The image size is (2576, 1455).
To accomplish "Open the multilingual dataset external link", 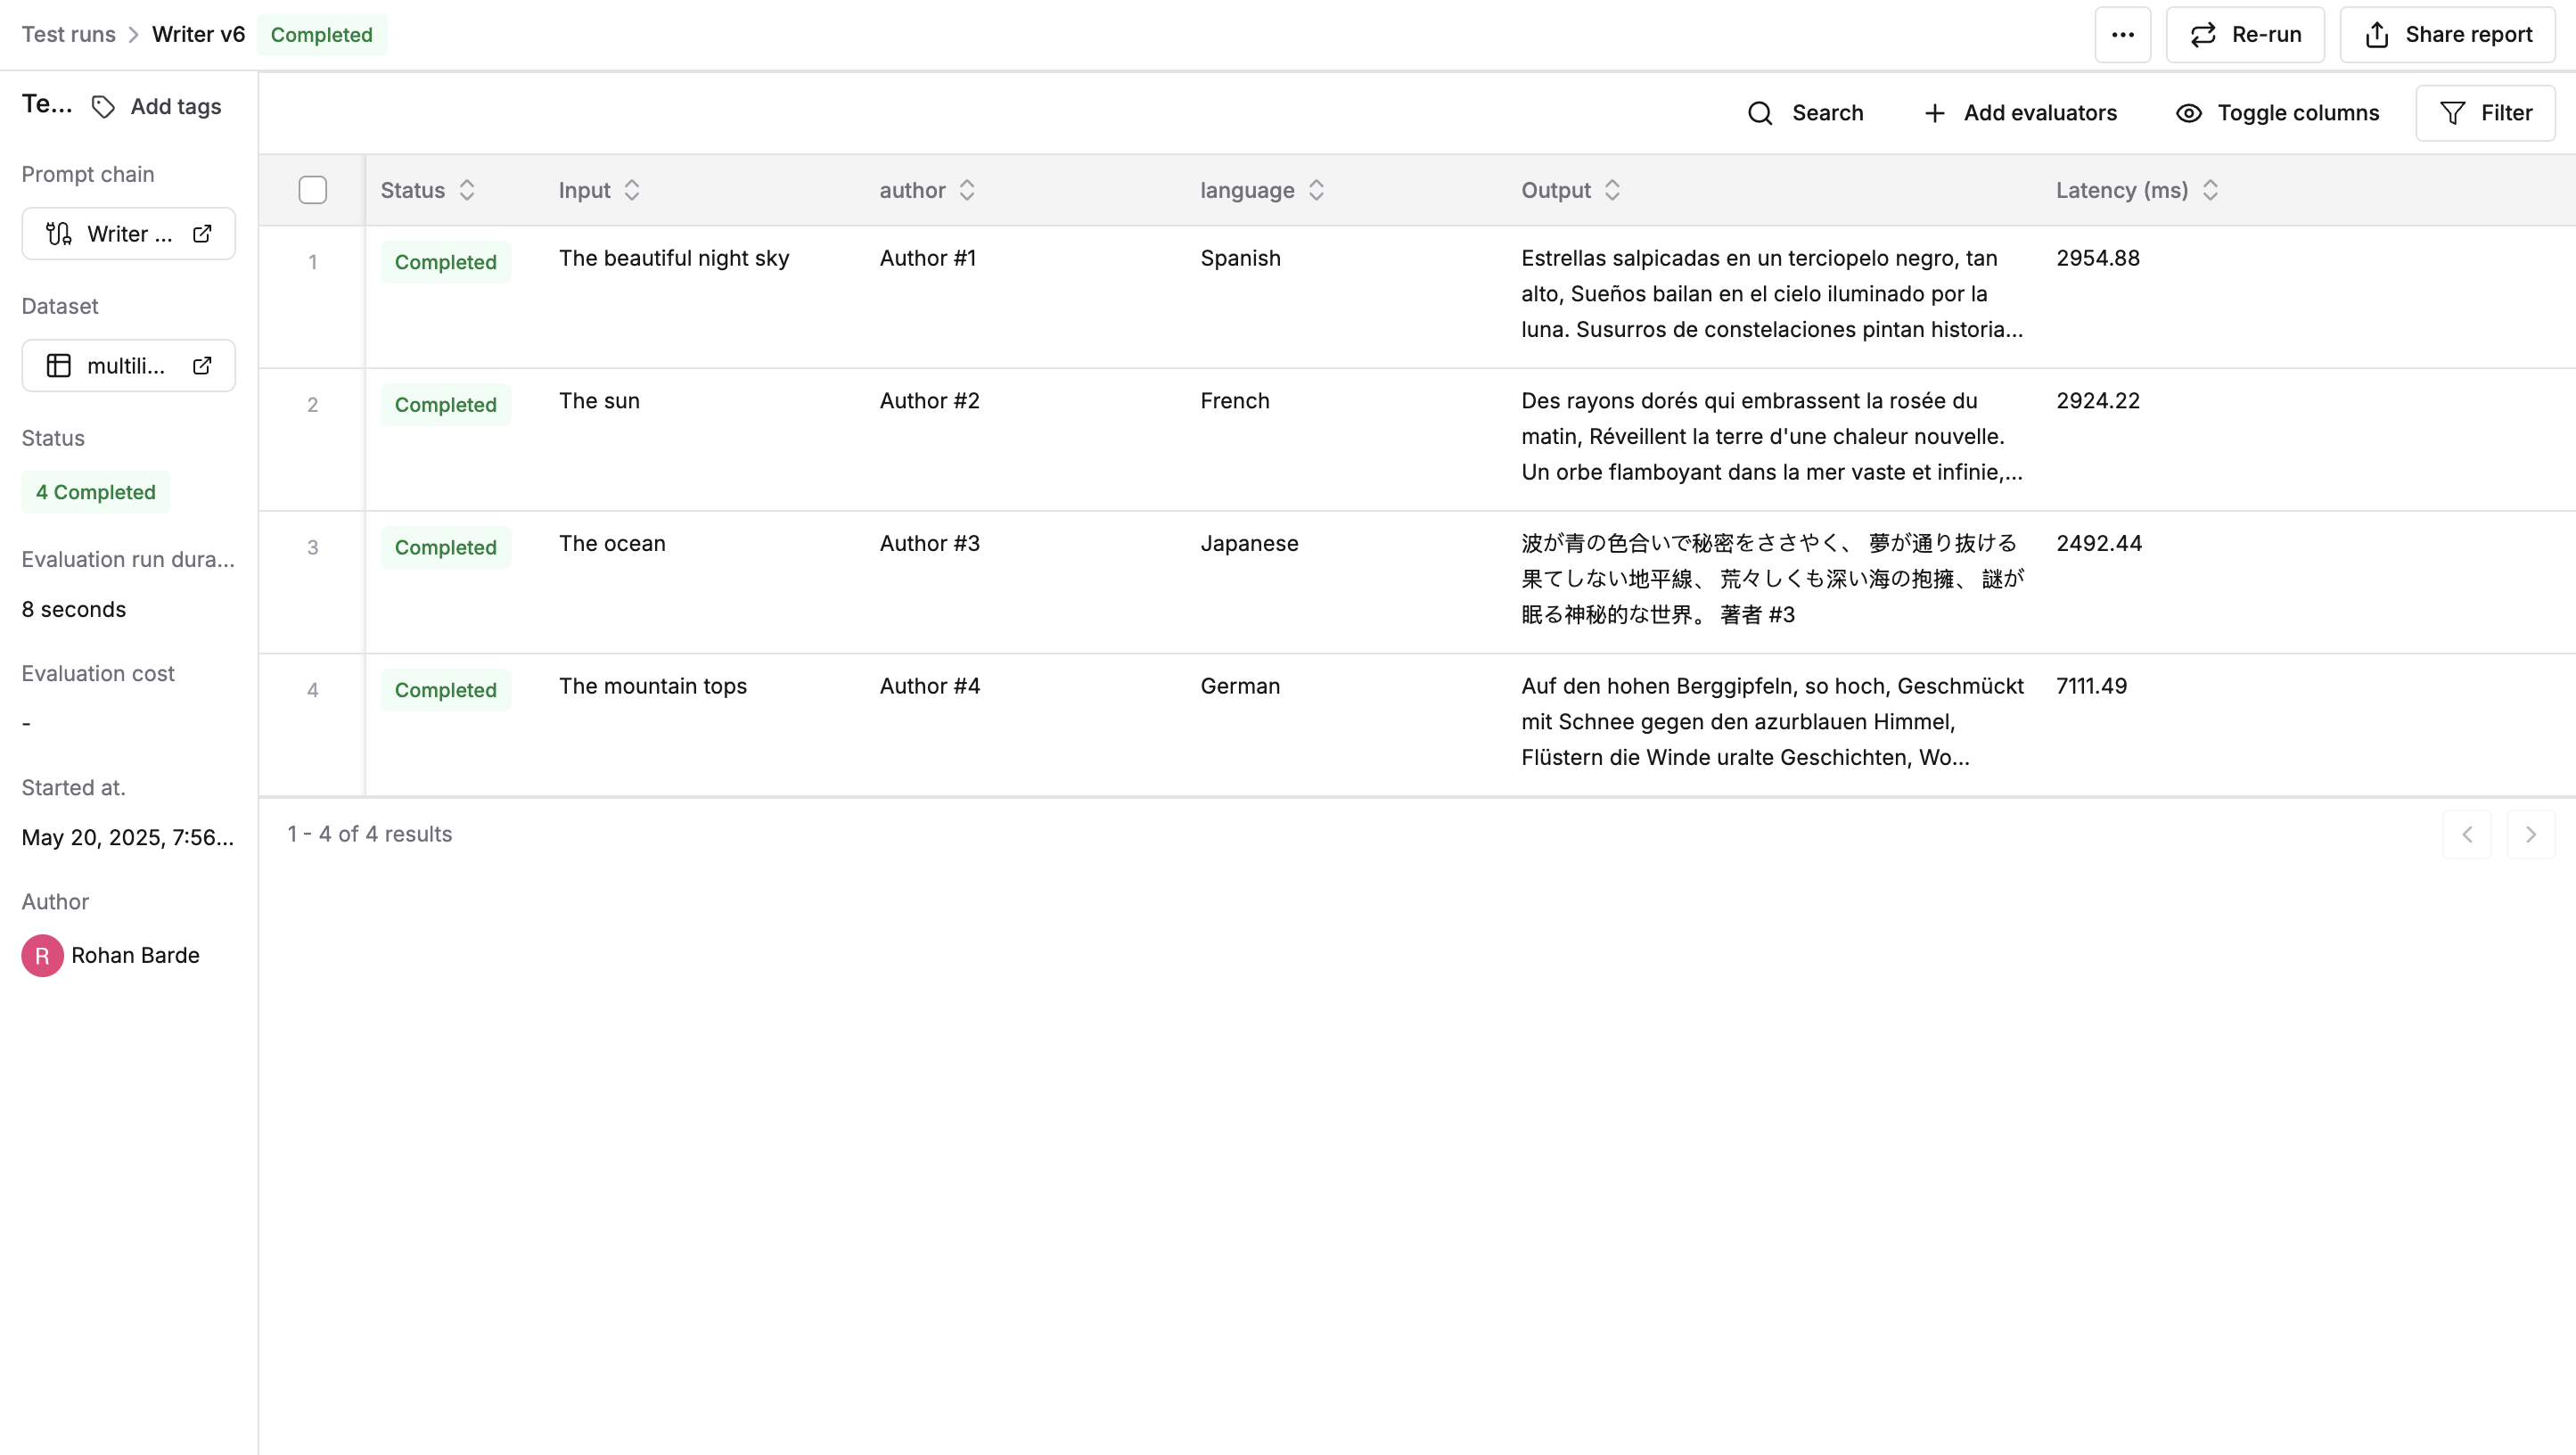I will 202,366.
